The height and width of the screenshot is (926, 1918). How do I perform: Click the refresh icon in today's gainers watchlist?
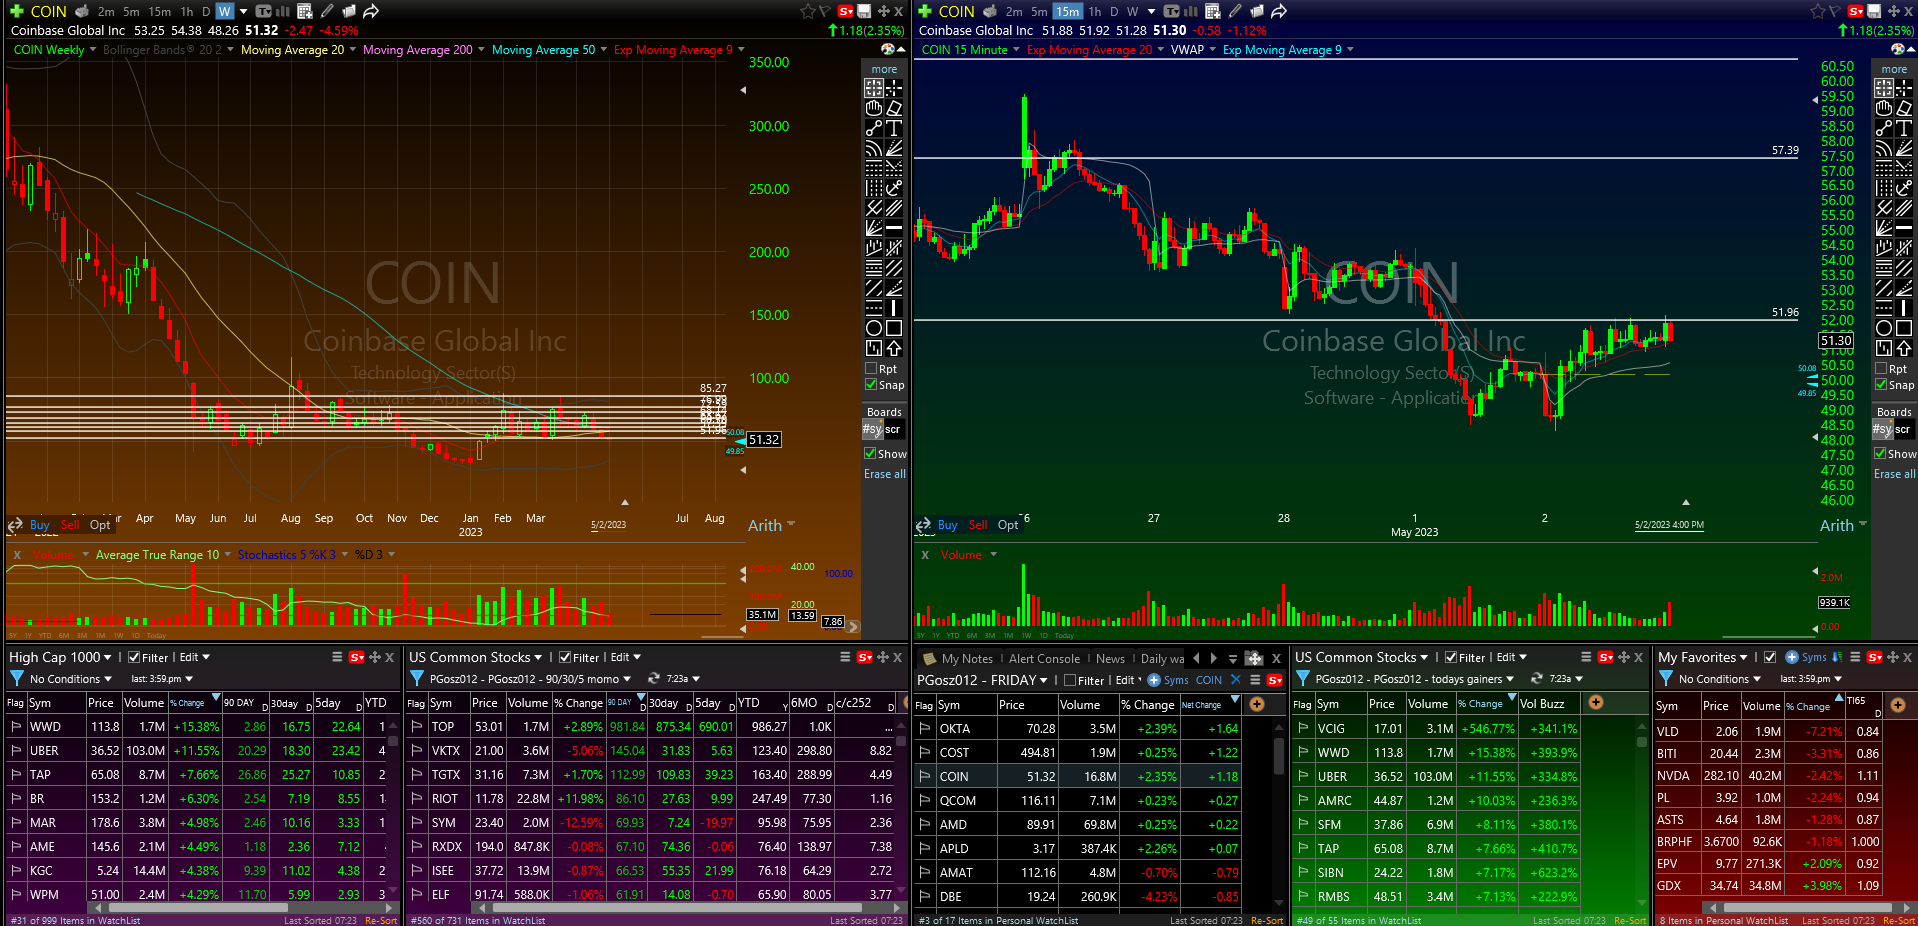[1537, 679]
